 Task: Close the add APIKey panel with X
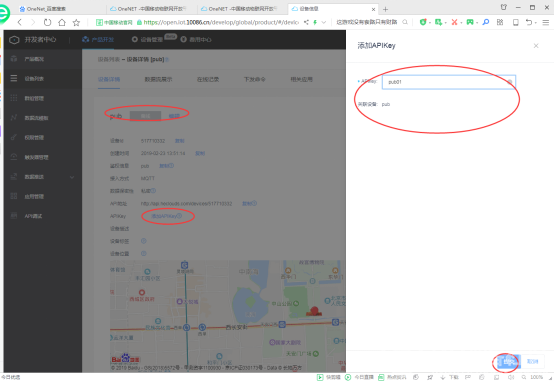pyautogui.click(x=536, y=46)
